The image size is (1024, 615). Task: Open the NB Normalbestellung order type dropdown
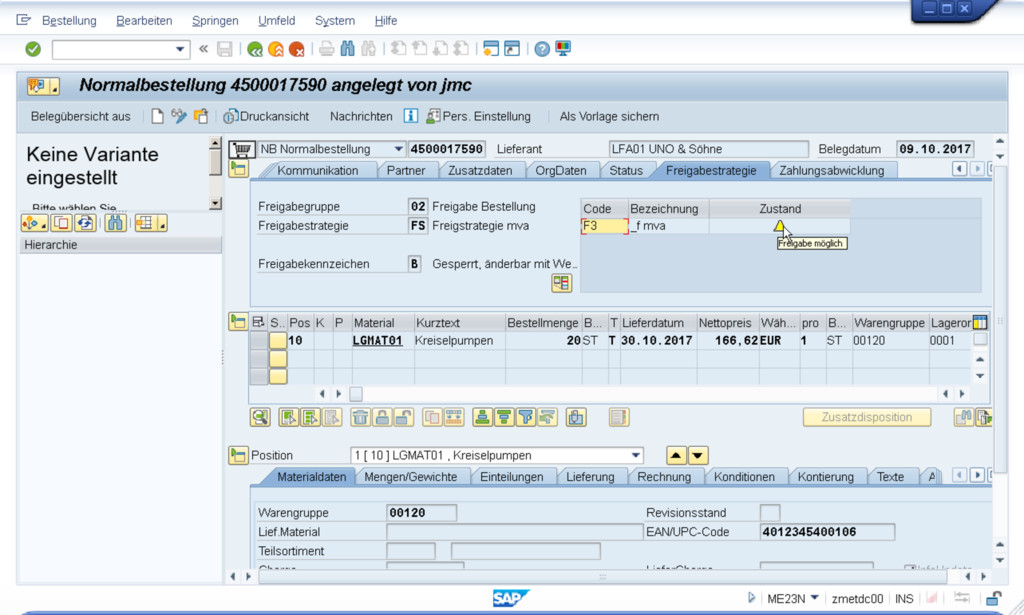point(399,149)
